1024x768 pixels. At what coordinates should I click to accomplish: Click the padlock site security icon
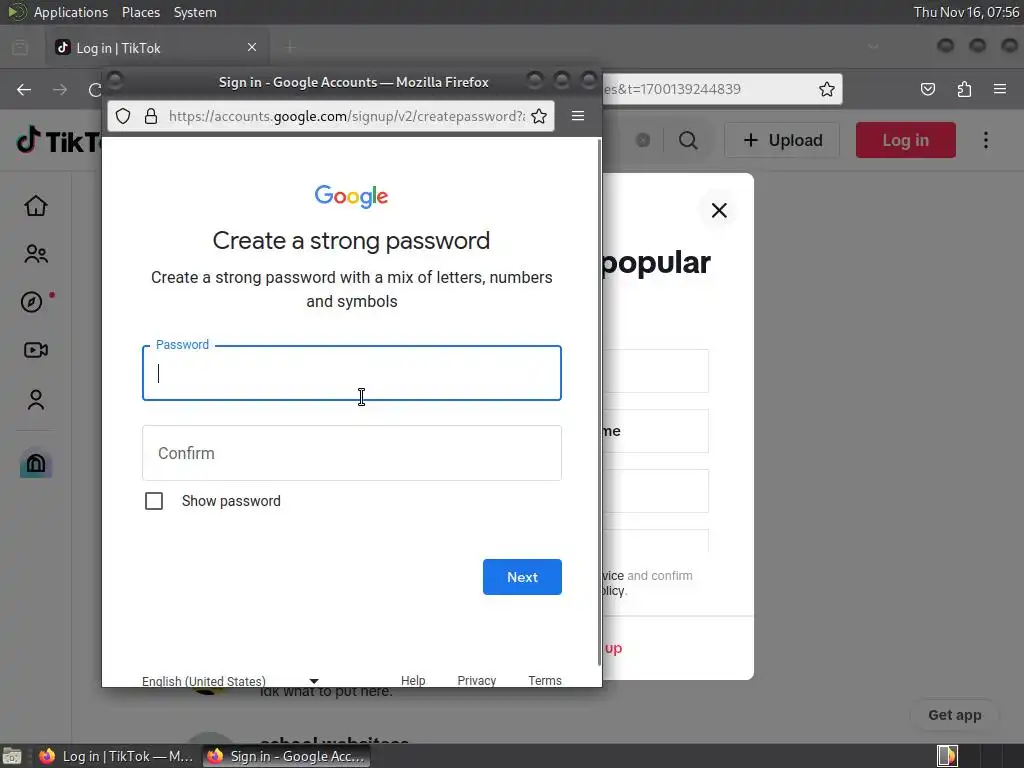tap(151, 116)
